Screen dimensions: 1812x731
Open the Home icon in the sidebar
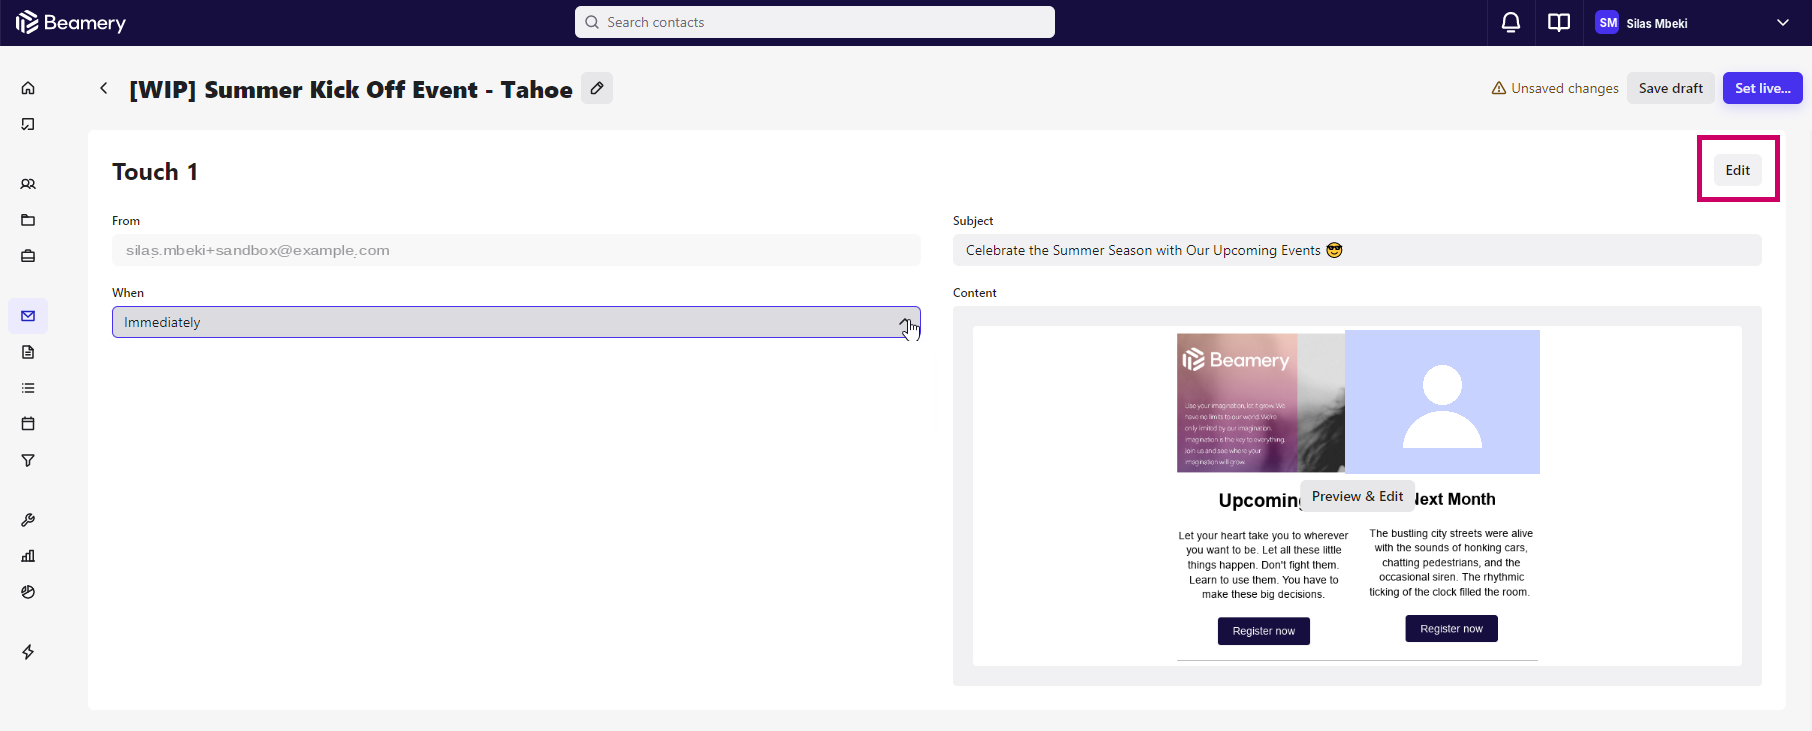tap(28, 88)
